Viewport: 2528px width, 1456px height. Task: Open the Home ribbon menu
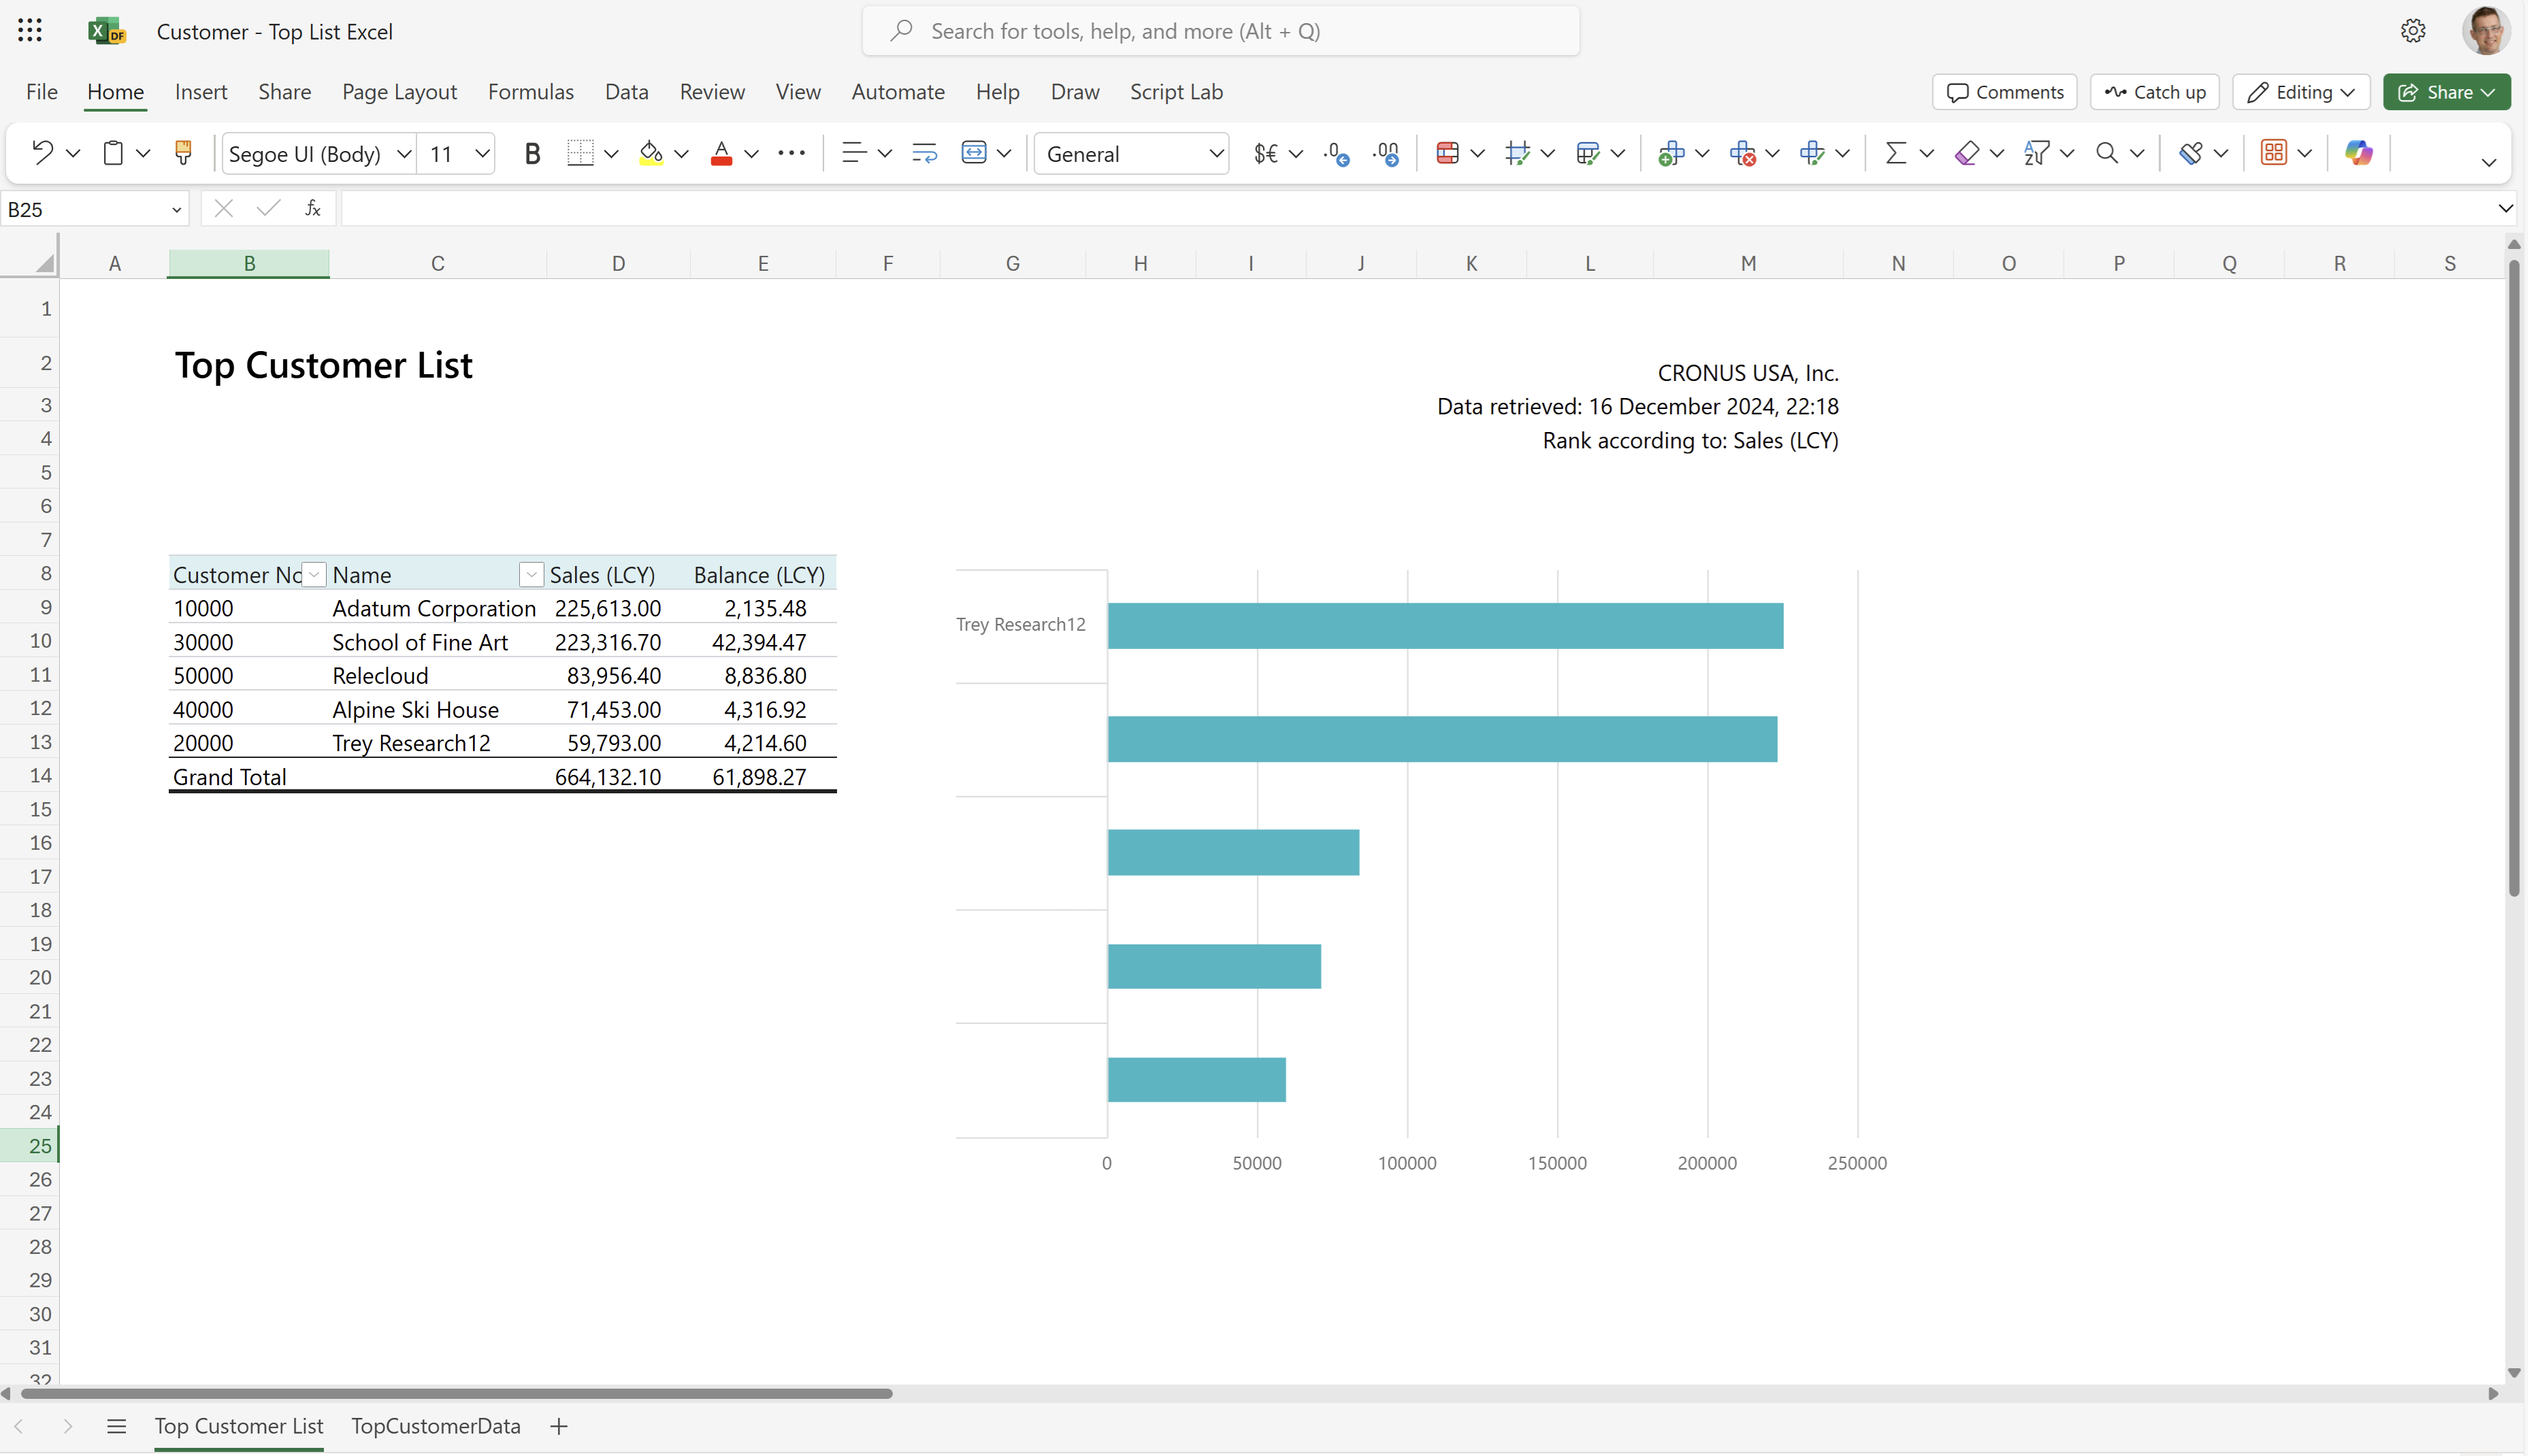click(x=113, y=92)
